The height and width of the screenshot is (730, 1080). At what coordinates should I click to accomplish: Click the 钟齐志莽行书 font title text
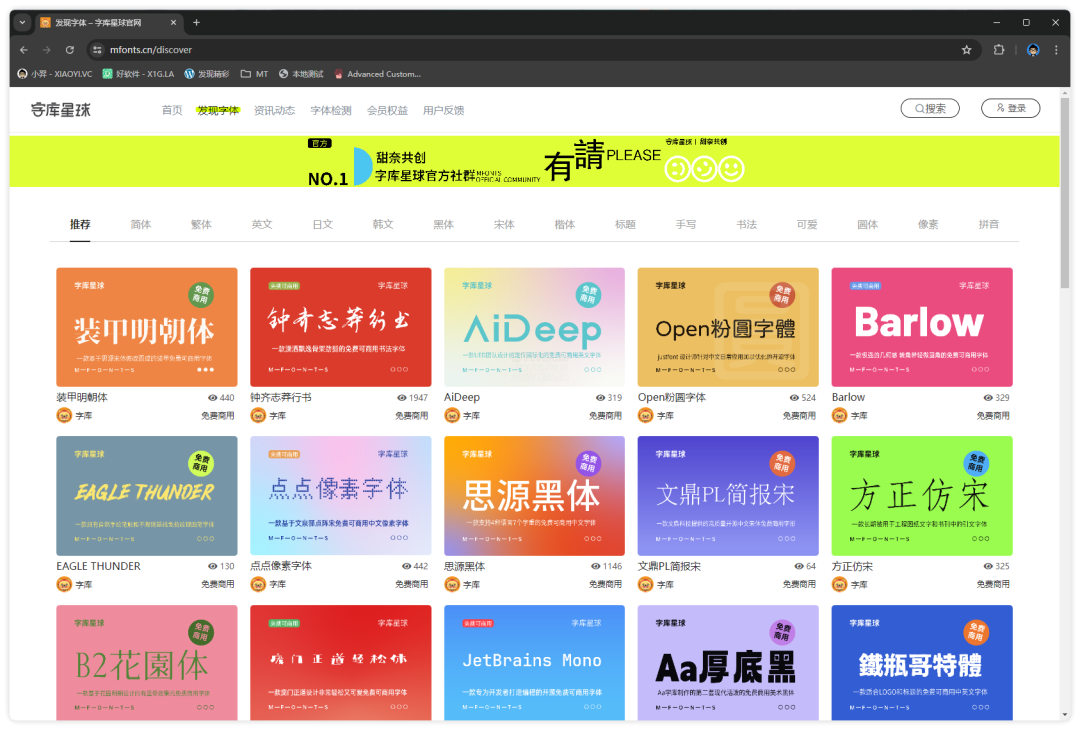281,397
